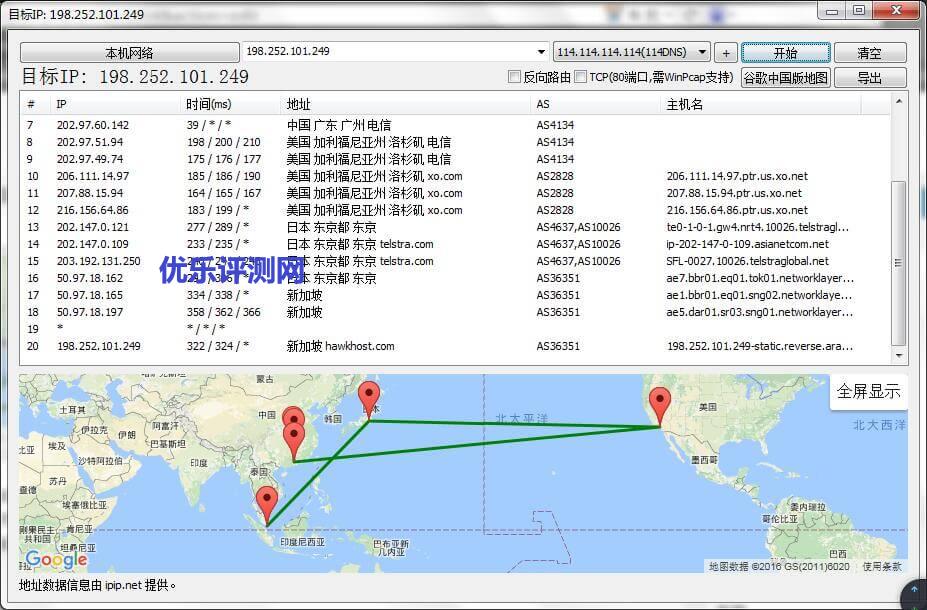Click the Singapore map pin marker
Image resolution: width=927 pixels, height=610 pixels.
[x=266, y=503]
